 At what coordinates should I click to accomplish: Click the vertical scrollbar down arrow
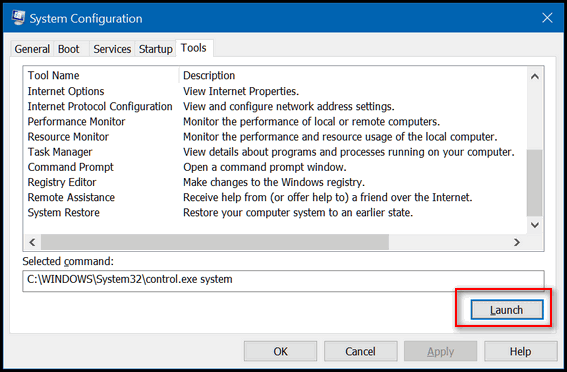[535, 225]
